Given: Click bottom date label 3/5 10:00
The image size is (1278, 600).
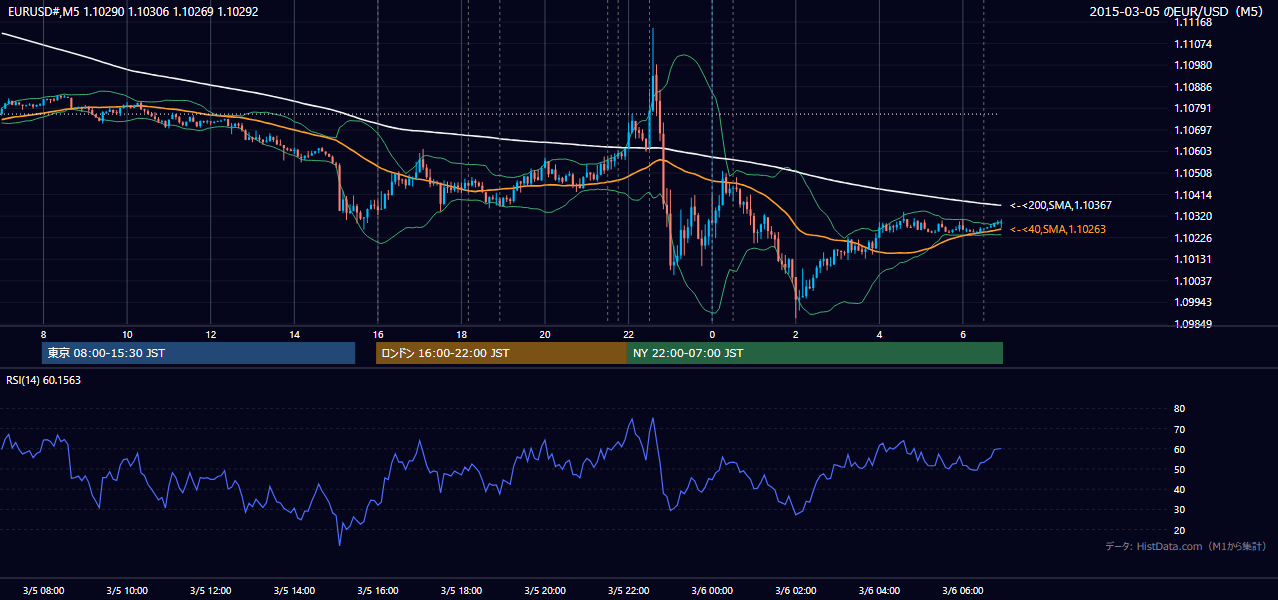Looking at the screenshot, I should [127, 591].
